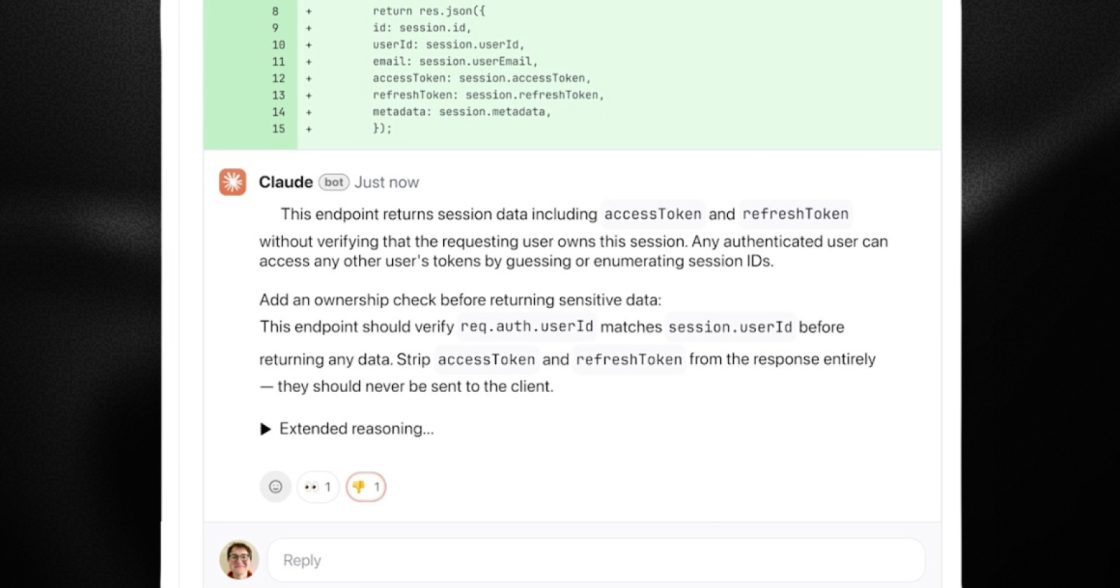The image size is (1120, 588).
Task: Toggle the eyes reaction on Claude's message
Action: coord(317,487)
